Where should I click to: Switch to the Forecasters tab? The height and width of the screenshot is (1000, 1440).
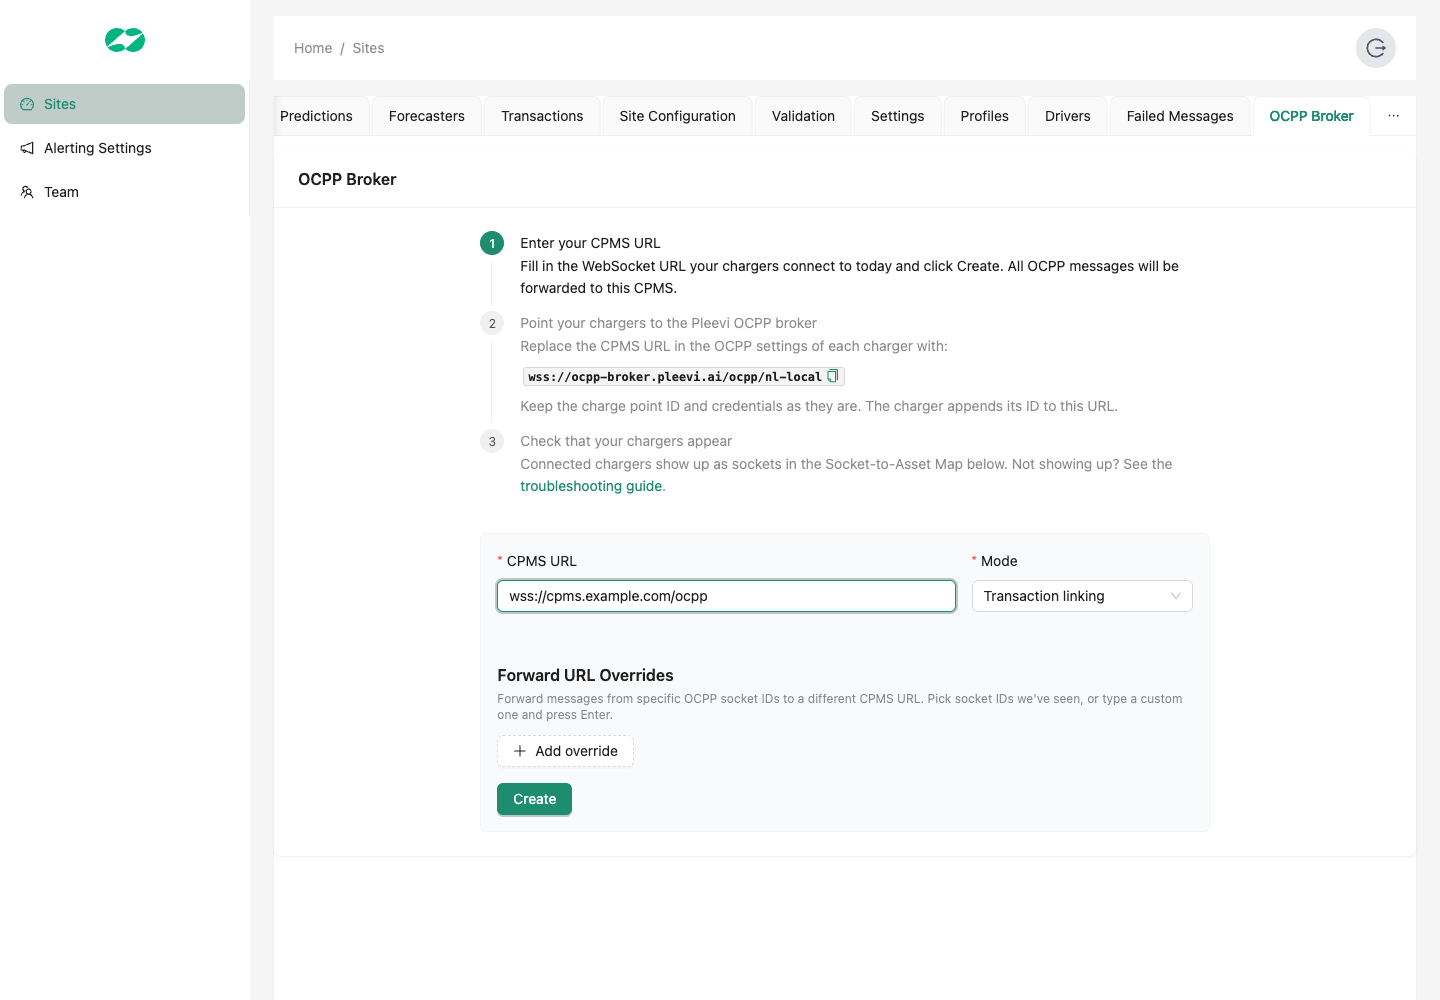pos(427,116)
